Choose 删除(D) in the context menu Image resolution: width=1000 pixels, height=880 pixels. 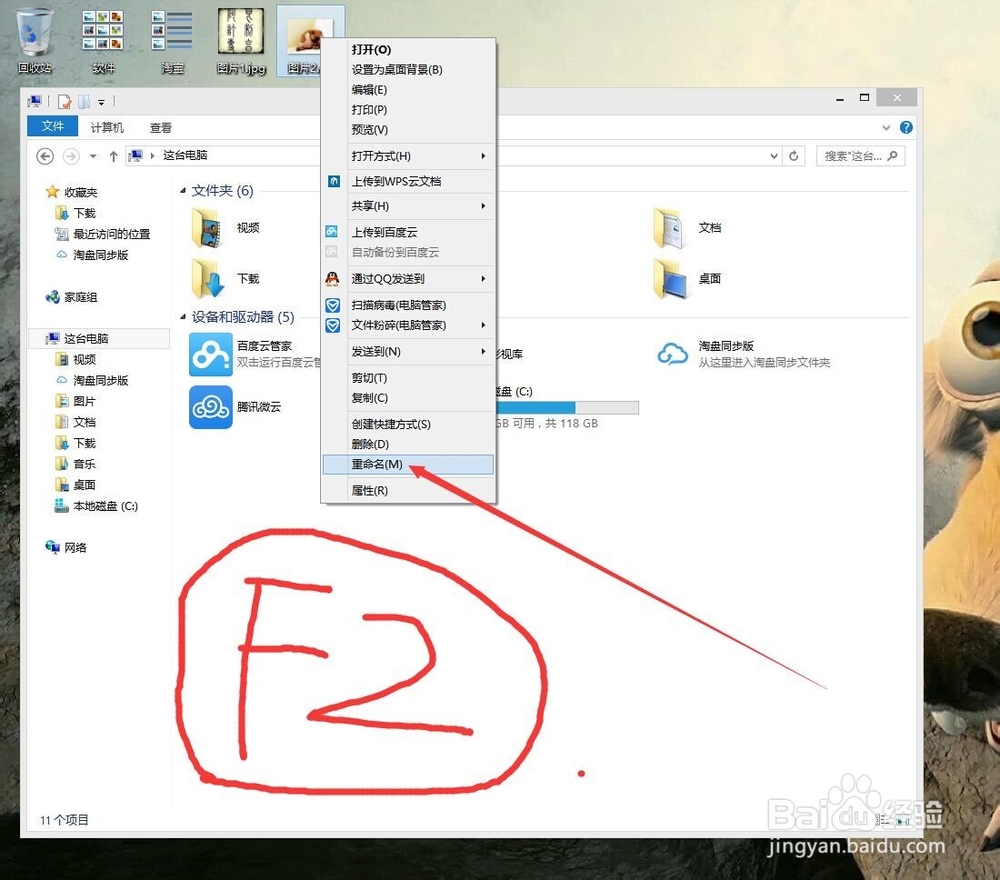tap(408, 444)
